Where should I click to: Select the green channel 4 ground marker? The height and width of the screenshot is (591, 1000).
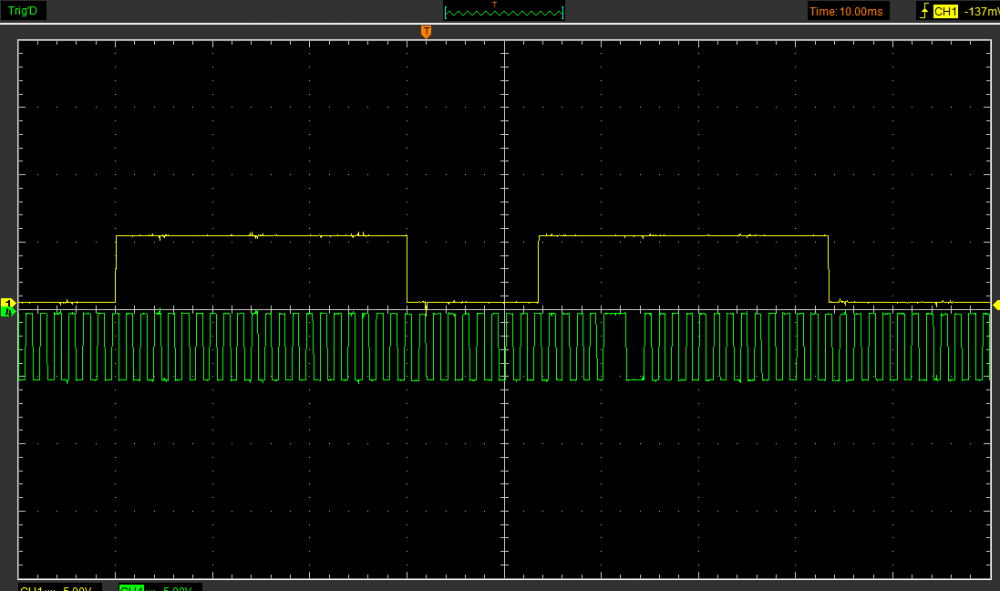coord(9,313)
